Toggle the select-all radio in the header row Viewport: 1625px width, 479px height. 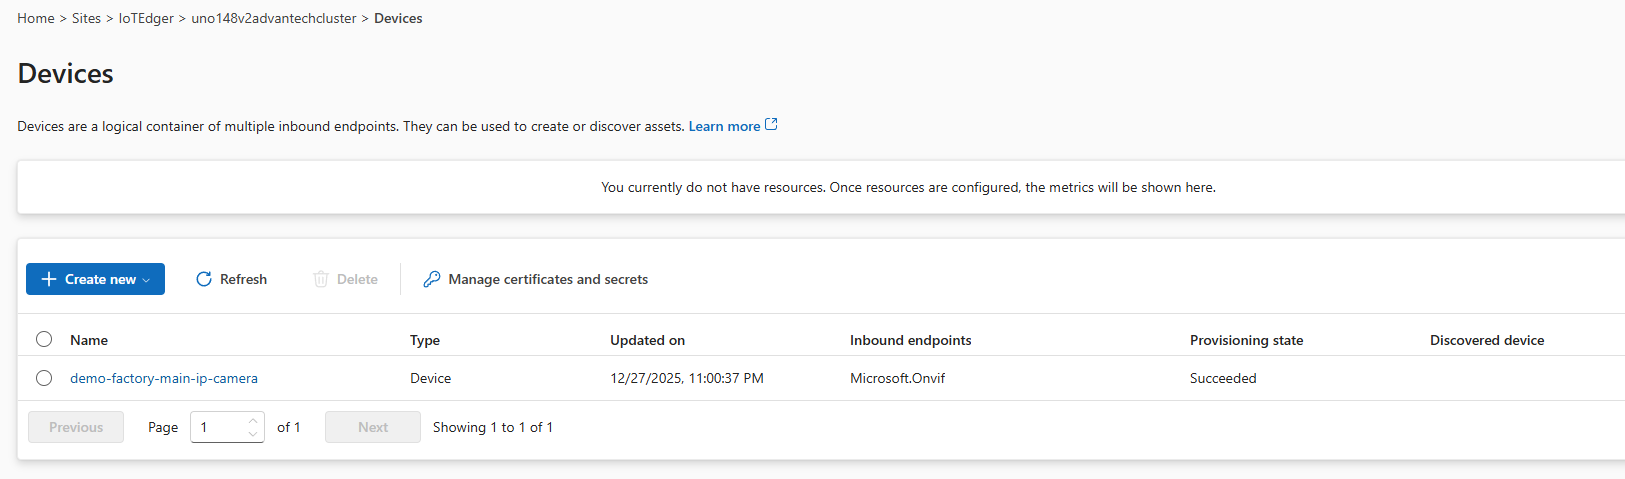coord(44,339)
